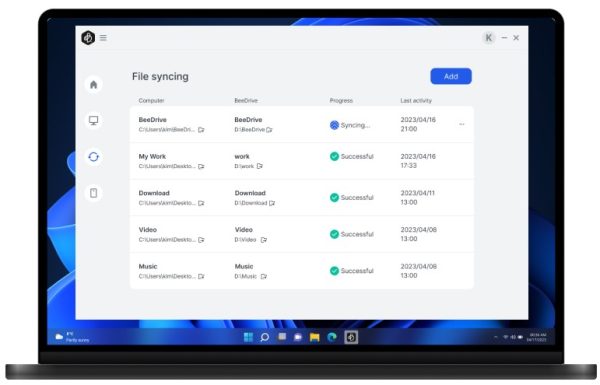Select the 'Download' computer task name
Image resolution: width=600 pixels, height=385 pixels.
(154, 193)
